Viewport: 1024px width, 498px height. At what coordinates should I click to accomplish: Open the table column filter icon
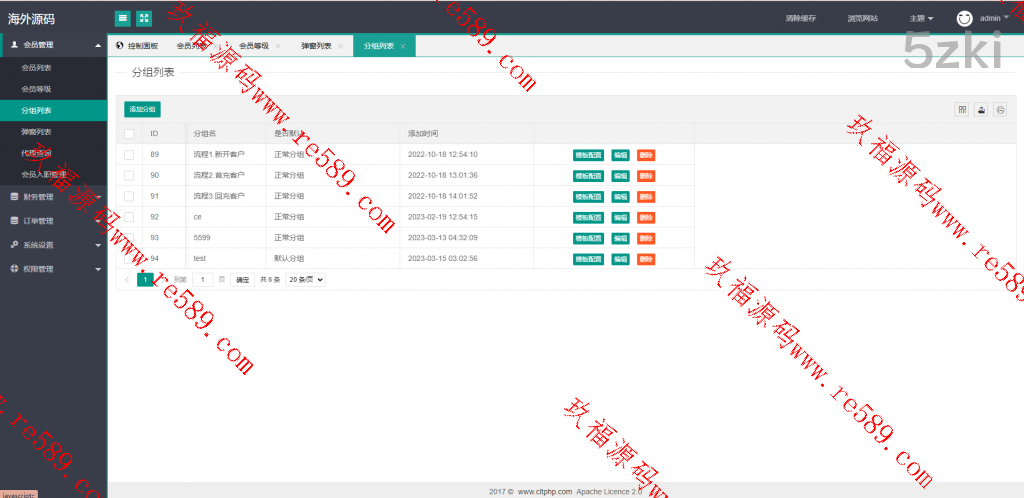coord(962,110)
